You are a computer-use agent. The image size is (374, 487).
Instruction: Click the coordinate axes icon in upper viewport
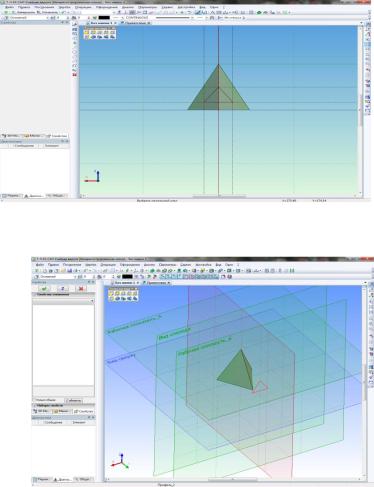(x=92, y=177)
